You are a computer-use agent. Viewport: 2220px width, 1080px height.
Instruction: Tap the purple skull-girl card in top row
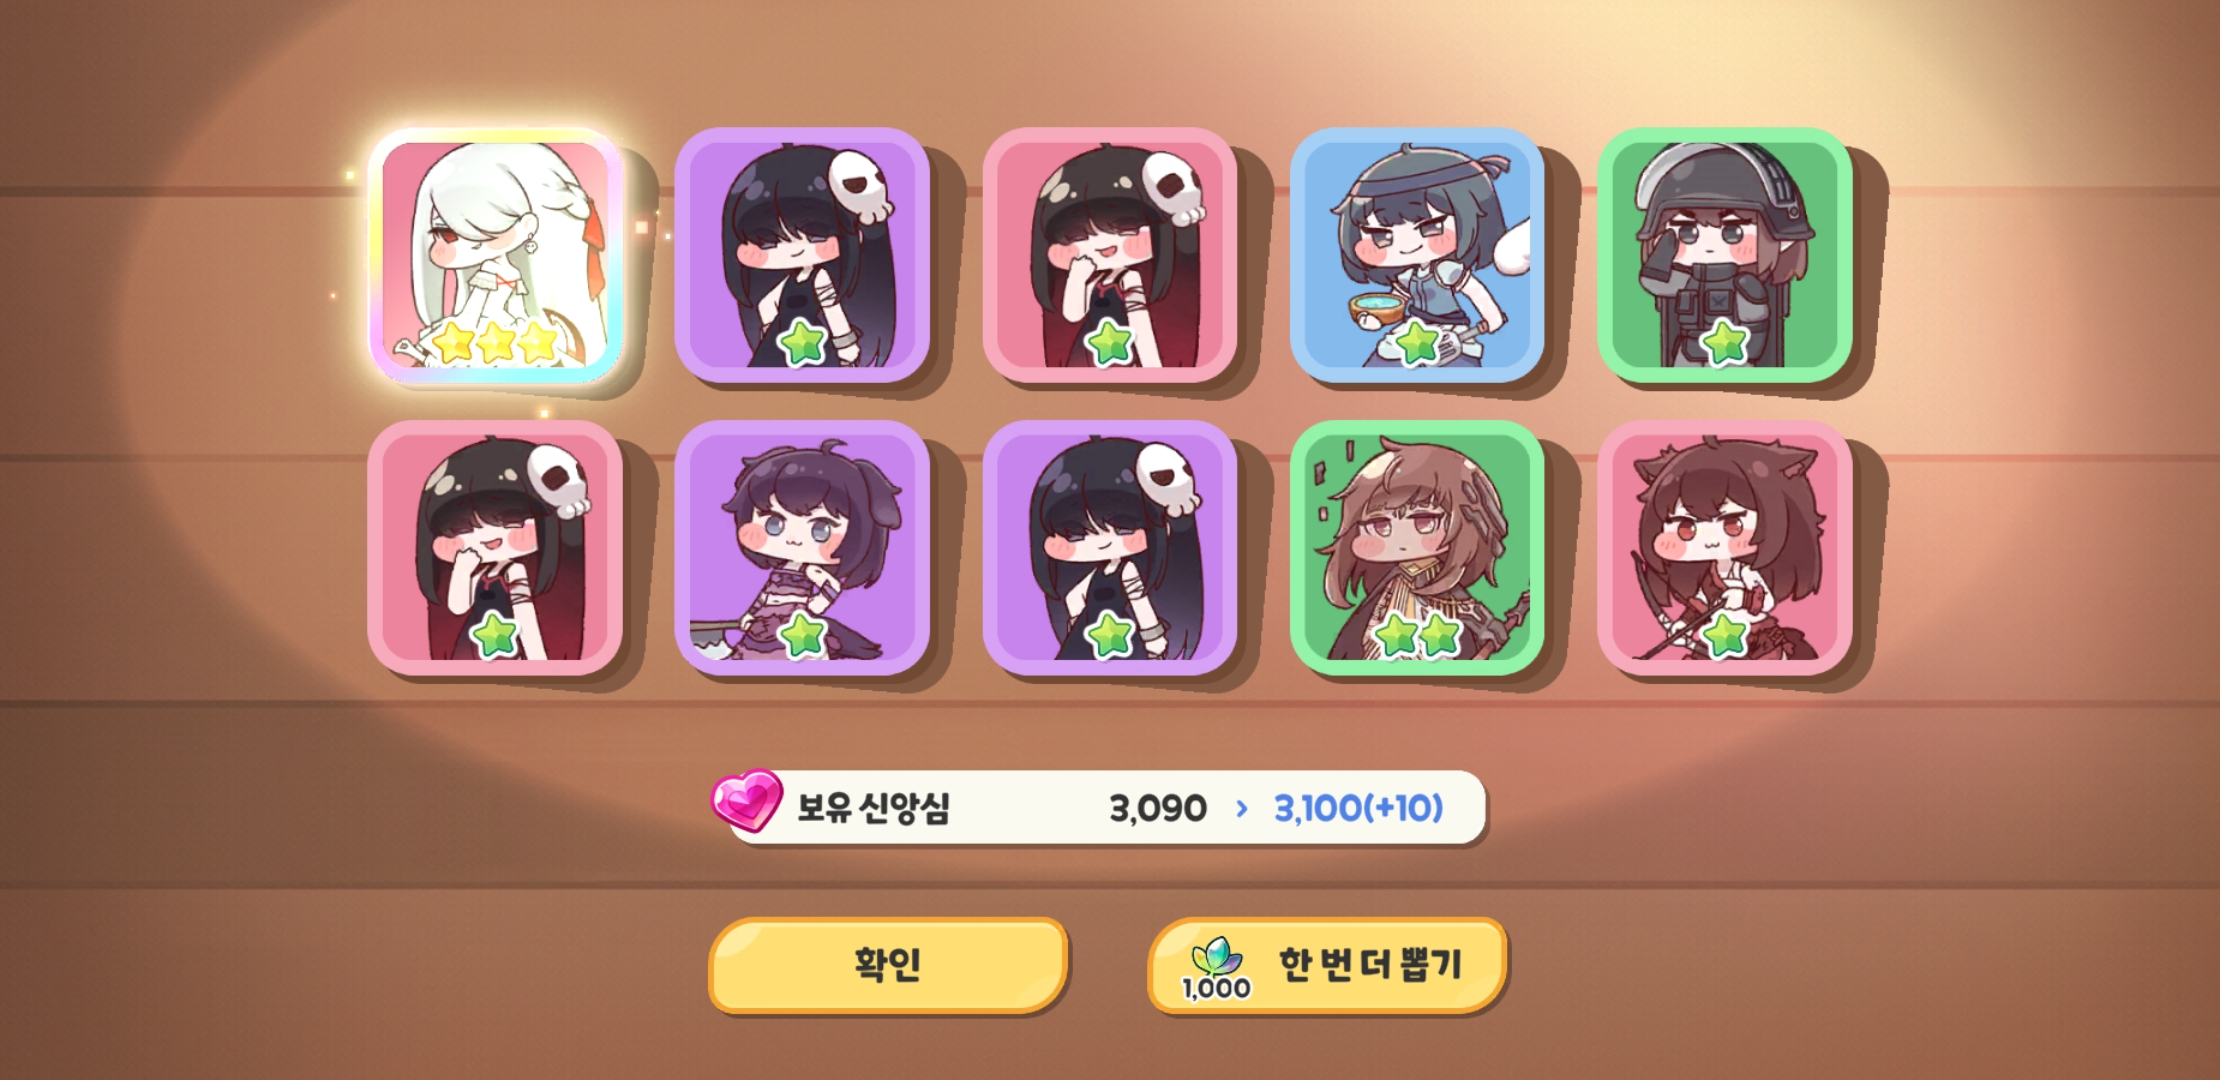pyautogui.click(x=802, y=255)
